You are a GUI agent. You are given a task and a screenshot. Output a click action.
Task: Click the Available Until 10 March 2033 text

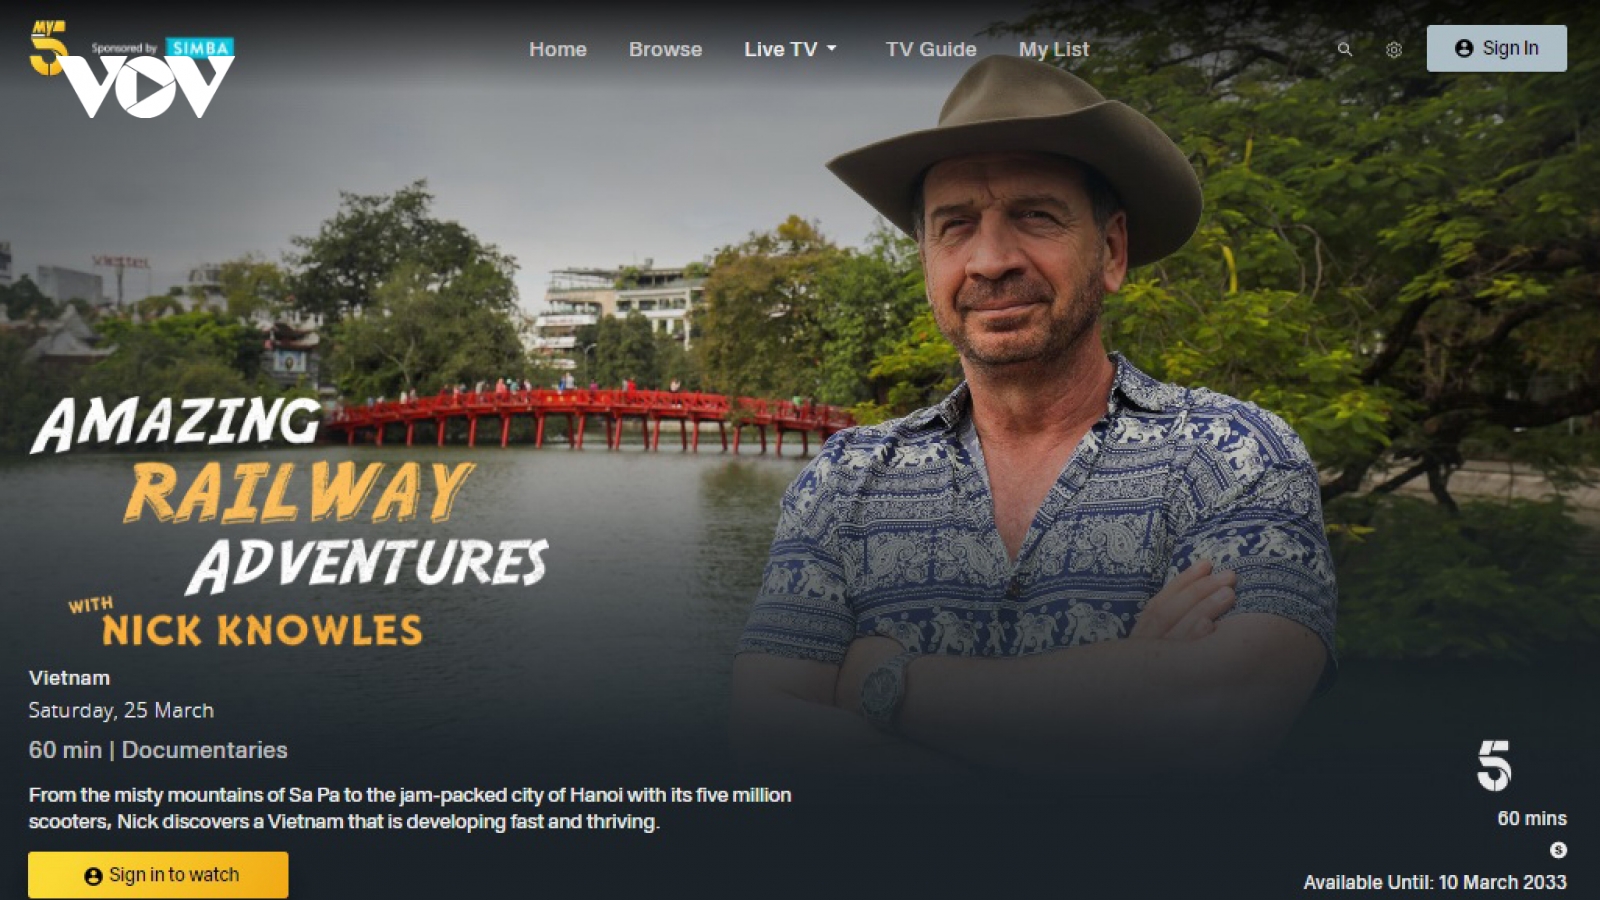point(1435,882)
